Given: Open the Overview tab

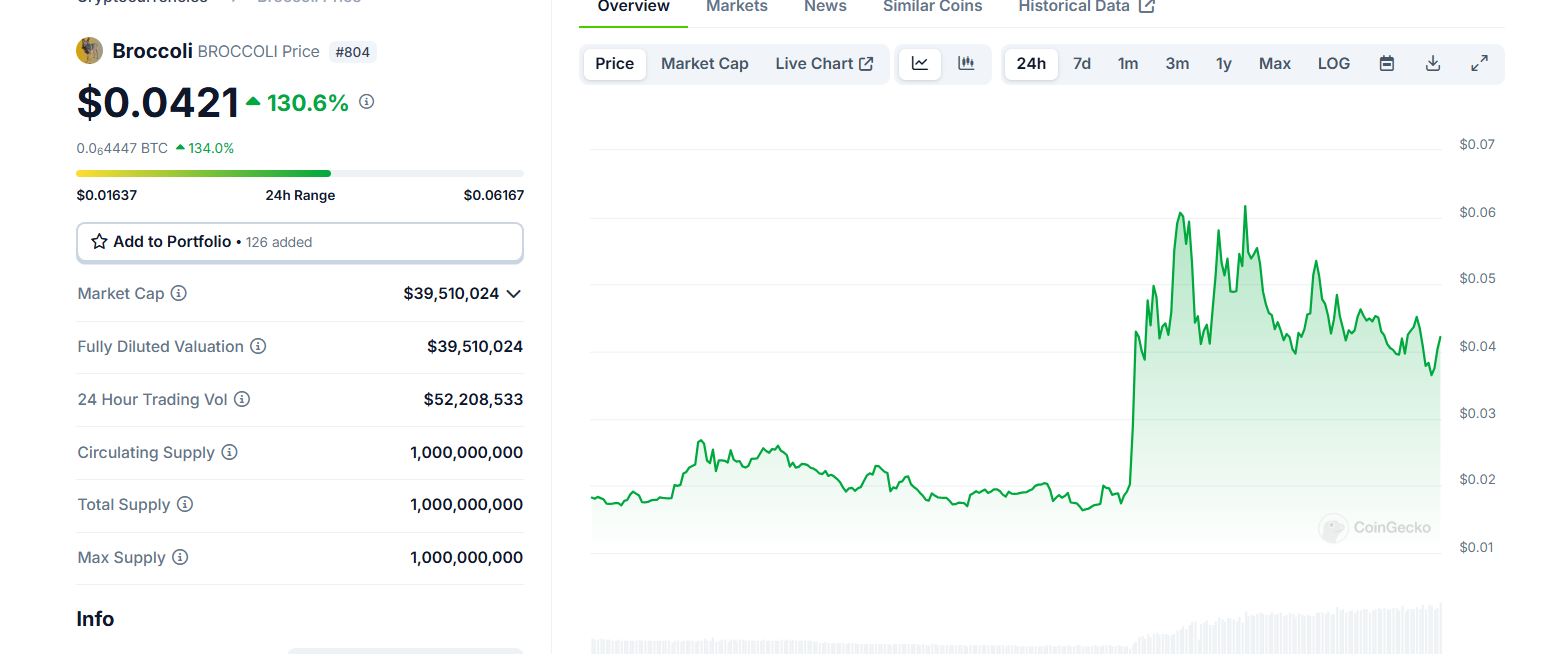Looking at the screenshot, I should coord(634,7).
